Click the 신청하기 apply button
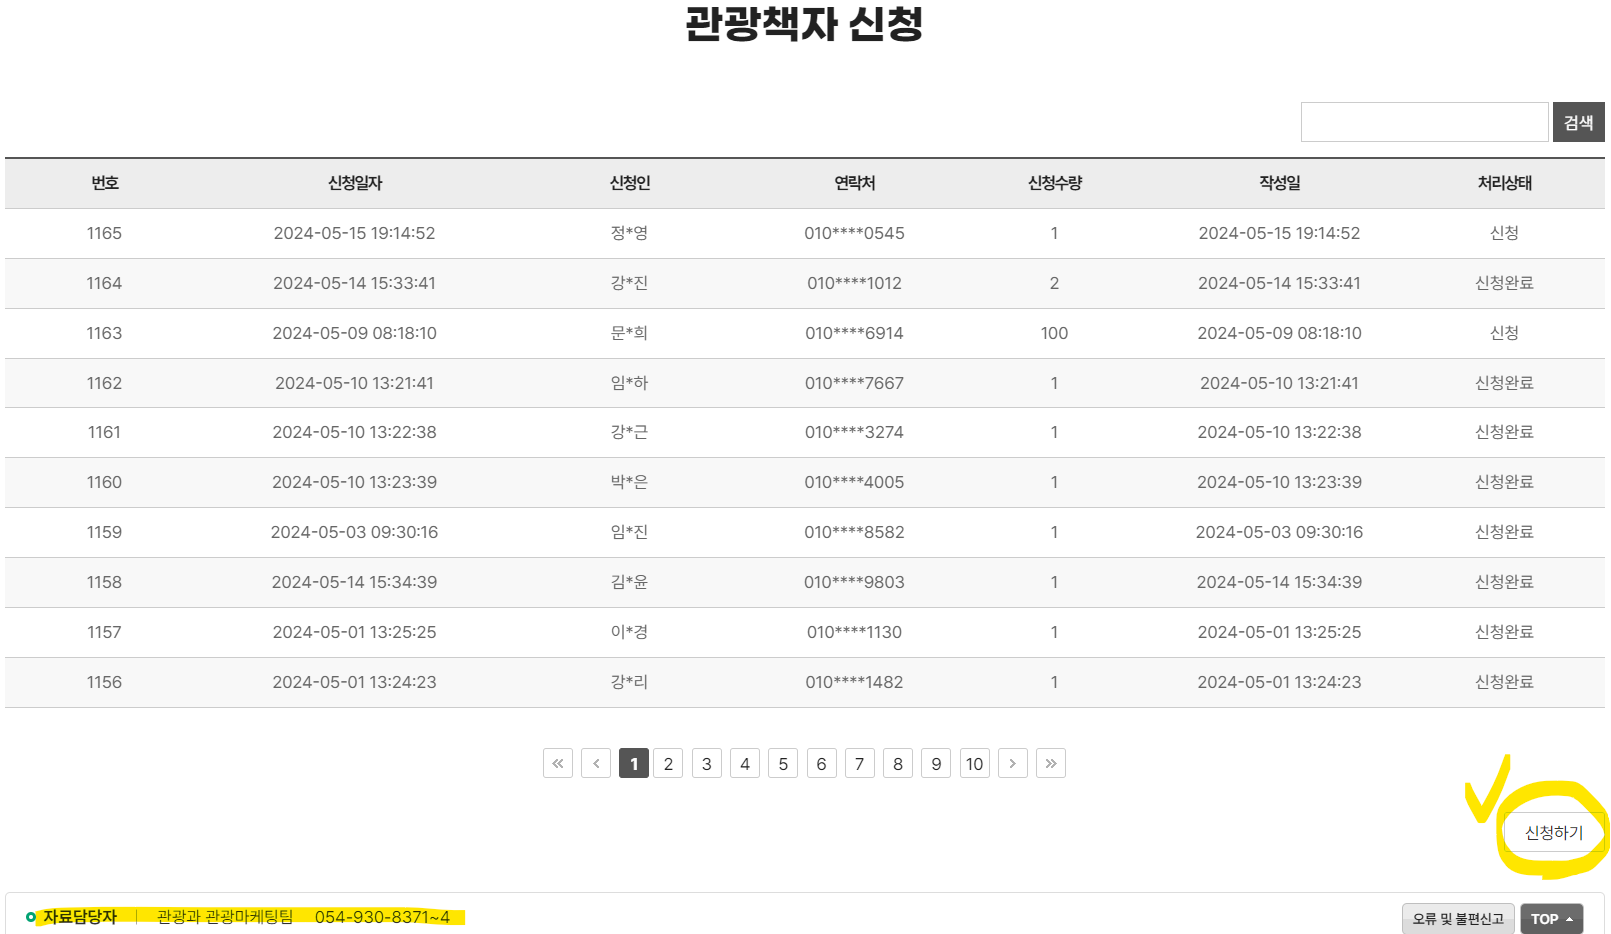 tap(1554, 832)
